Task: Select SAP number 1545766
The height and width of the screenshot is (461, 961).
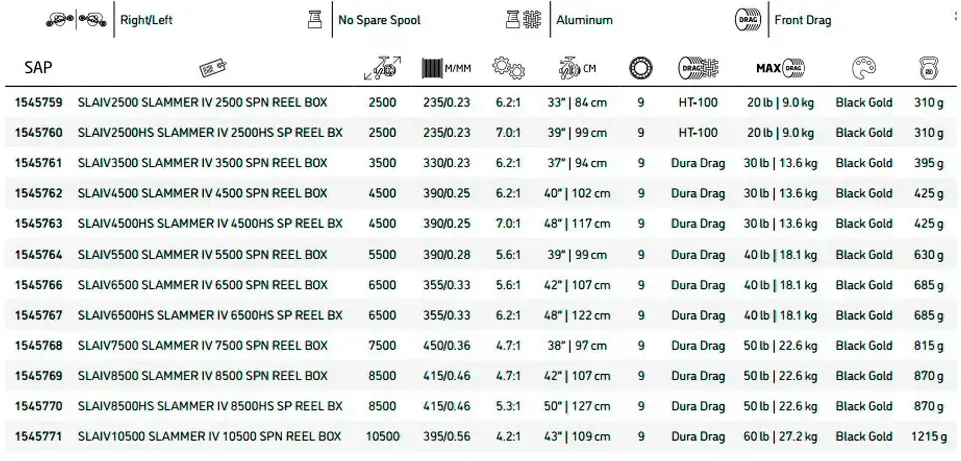Action: coord(39,285)
